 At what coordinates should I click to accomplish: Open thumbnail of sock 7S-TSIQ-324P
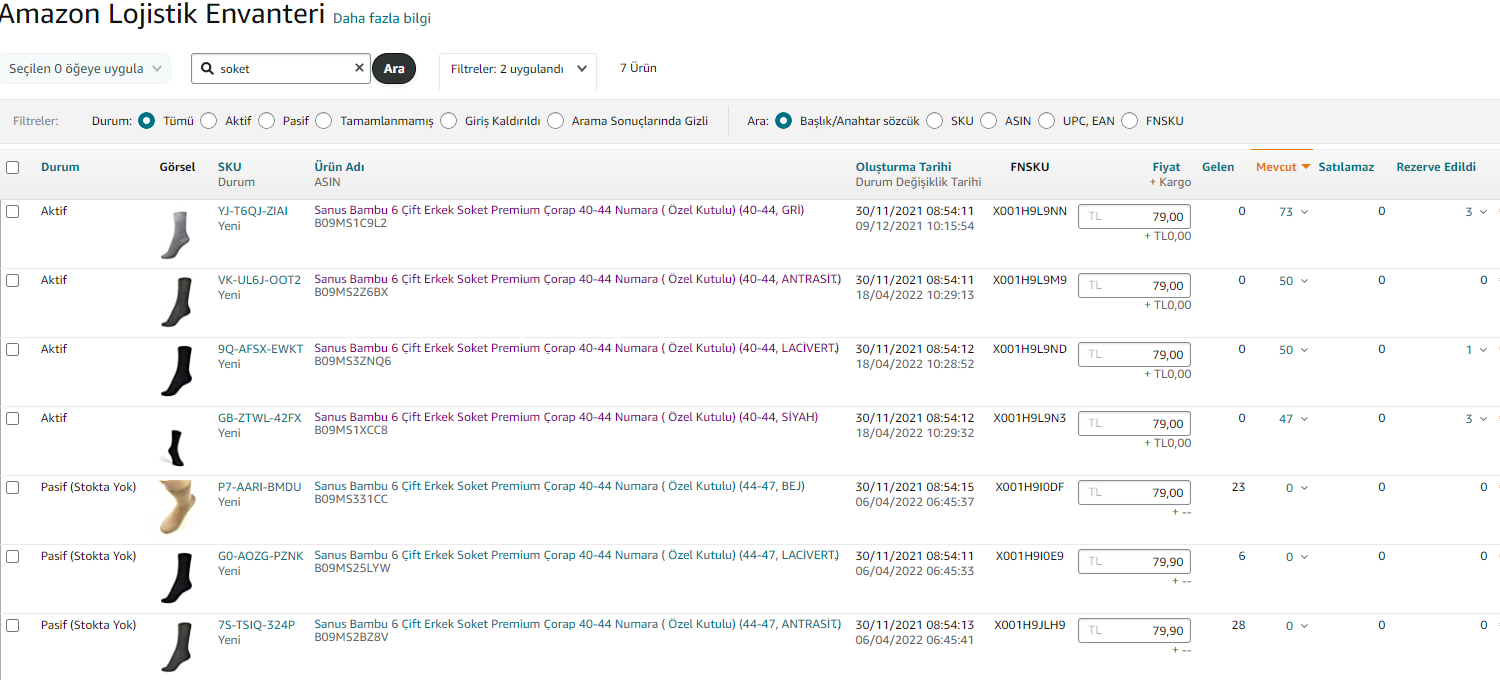(176, 647)
